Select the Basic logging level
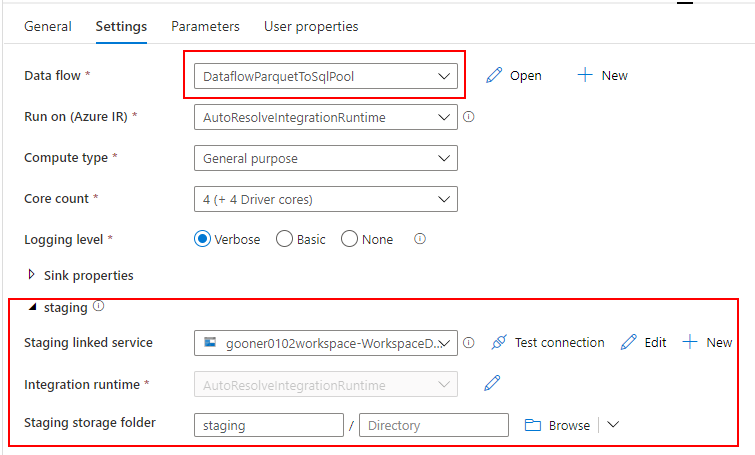Viewport: 755px width, 455px height. 284,239
